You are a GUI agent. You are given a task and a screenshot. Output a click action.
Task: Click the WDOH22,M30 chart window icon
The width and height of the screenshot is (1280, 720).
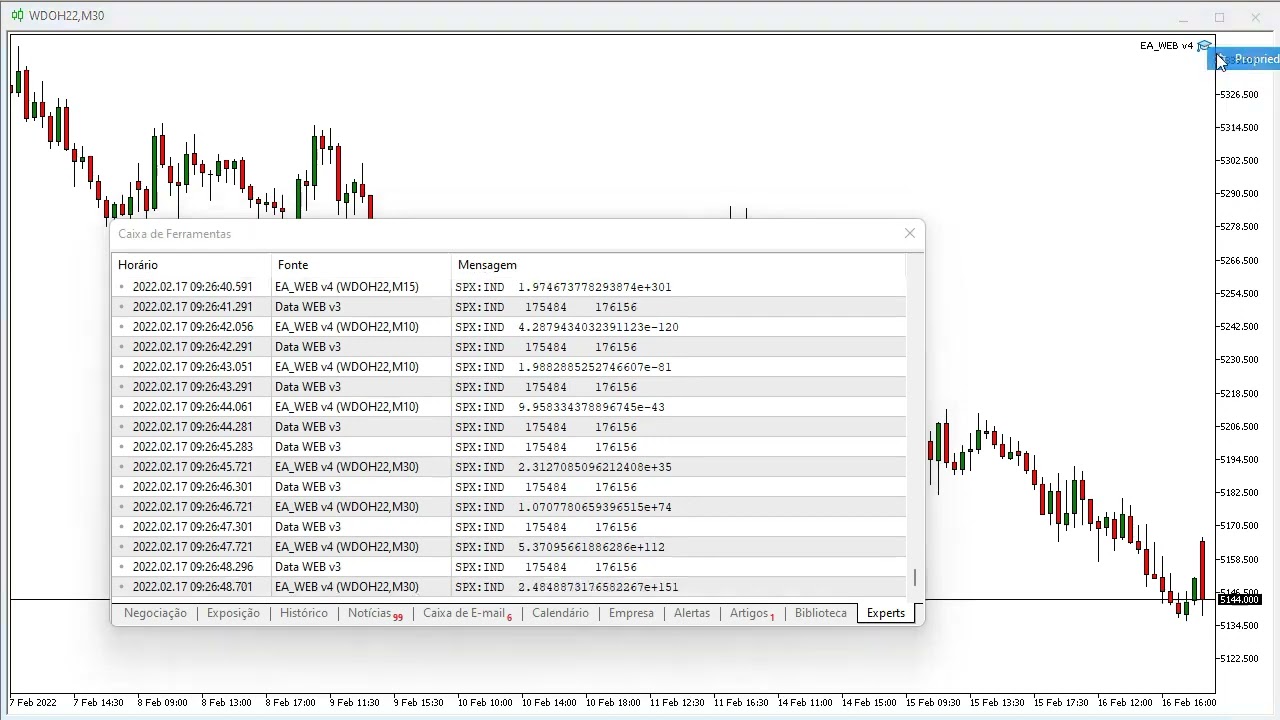[x=17, y=15]
